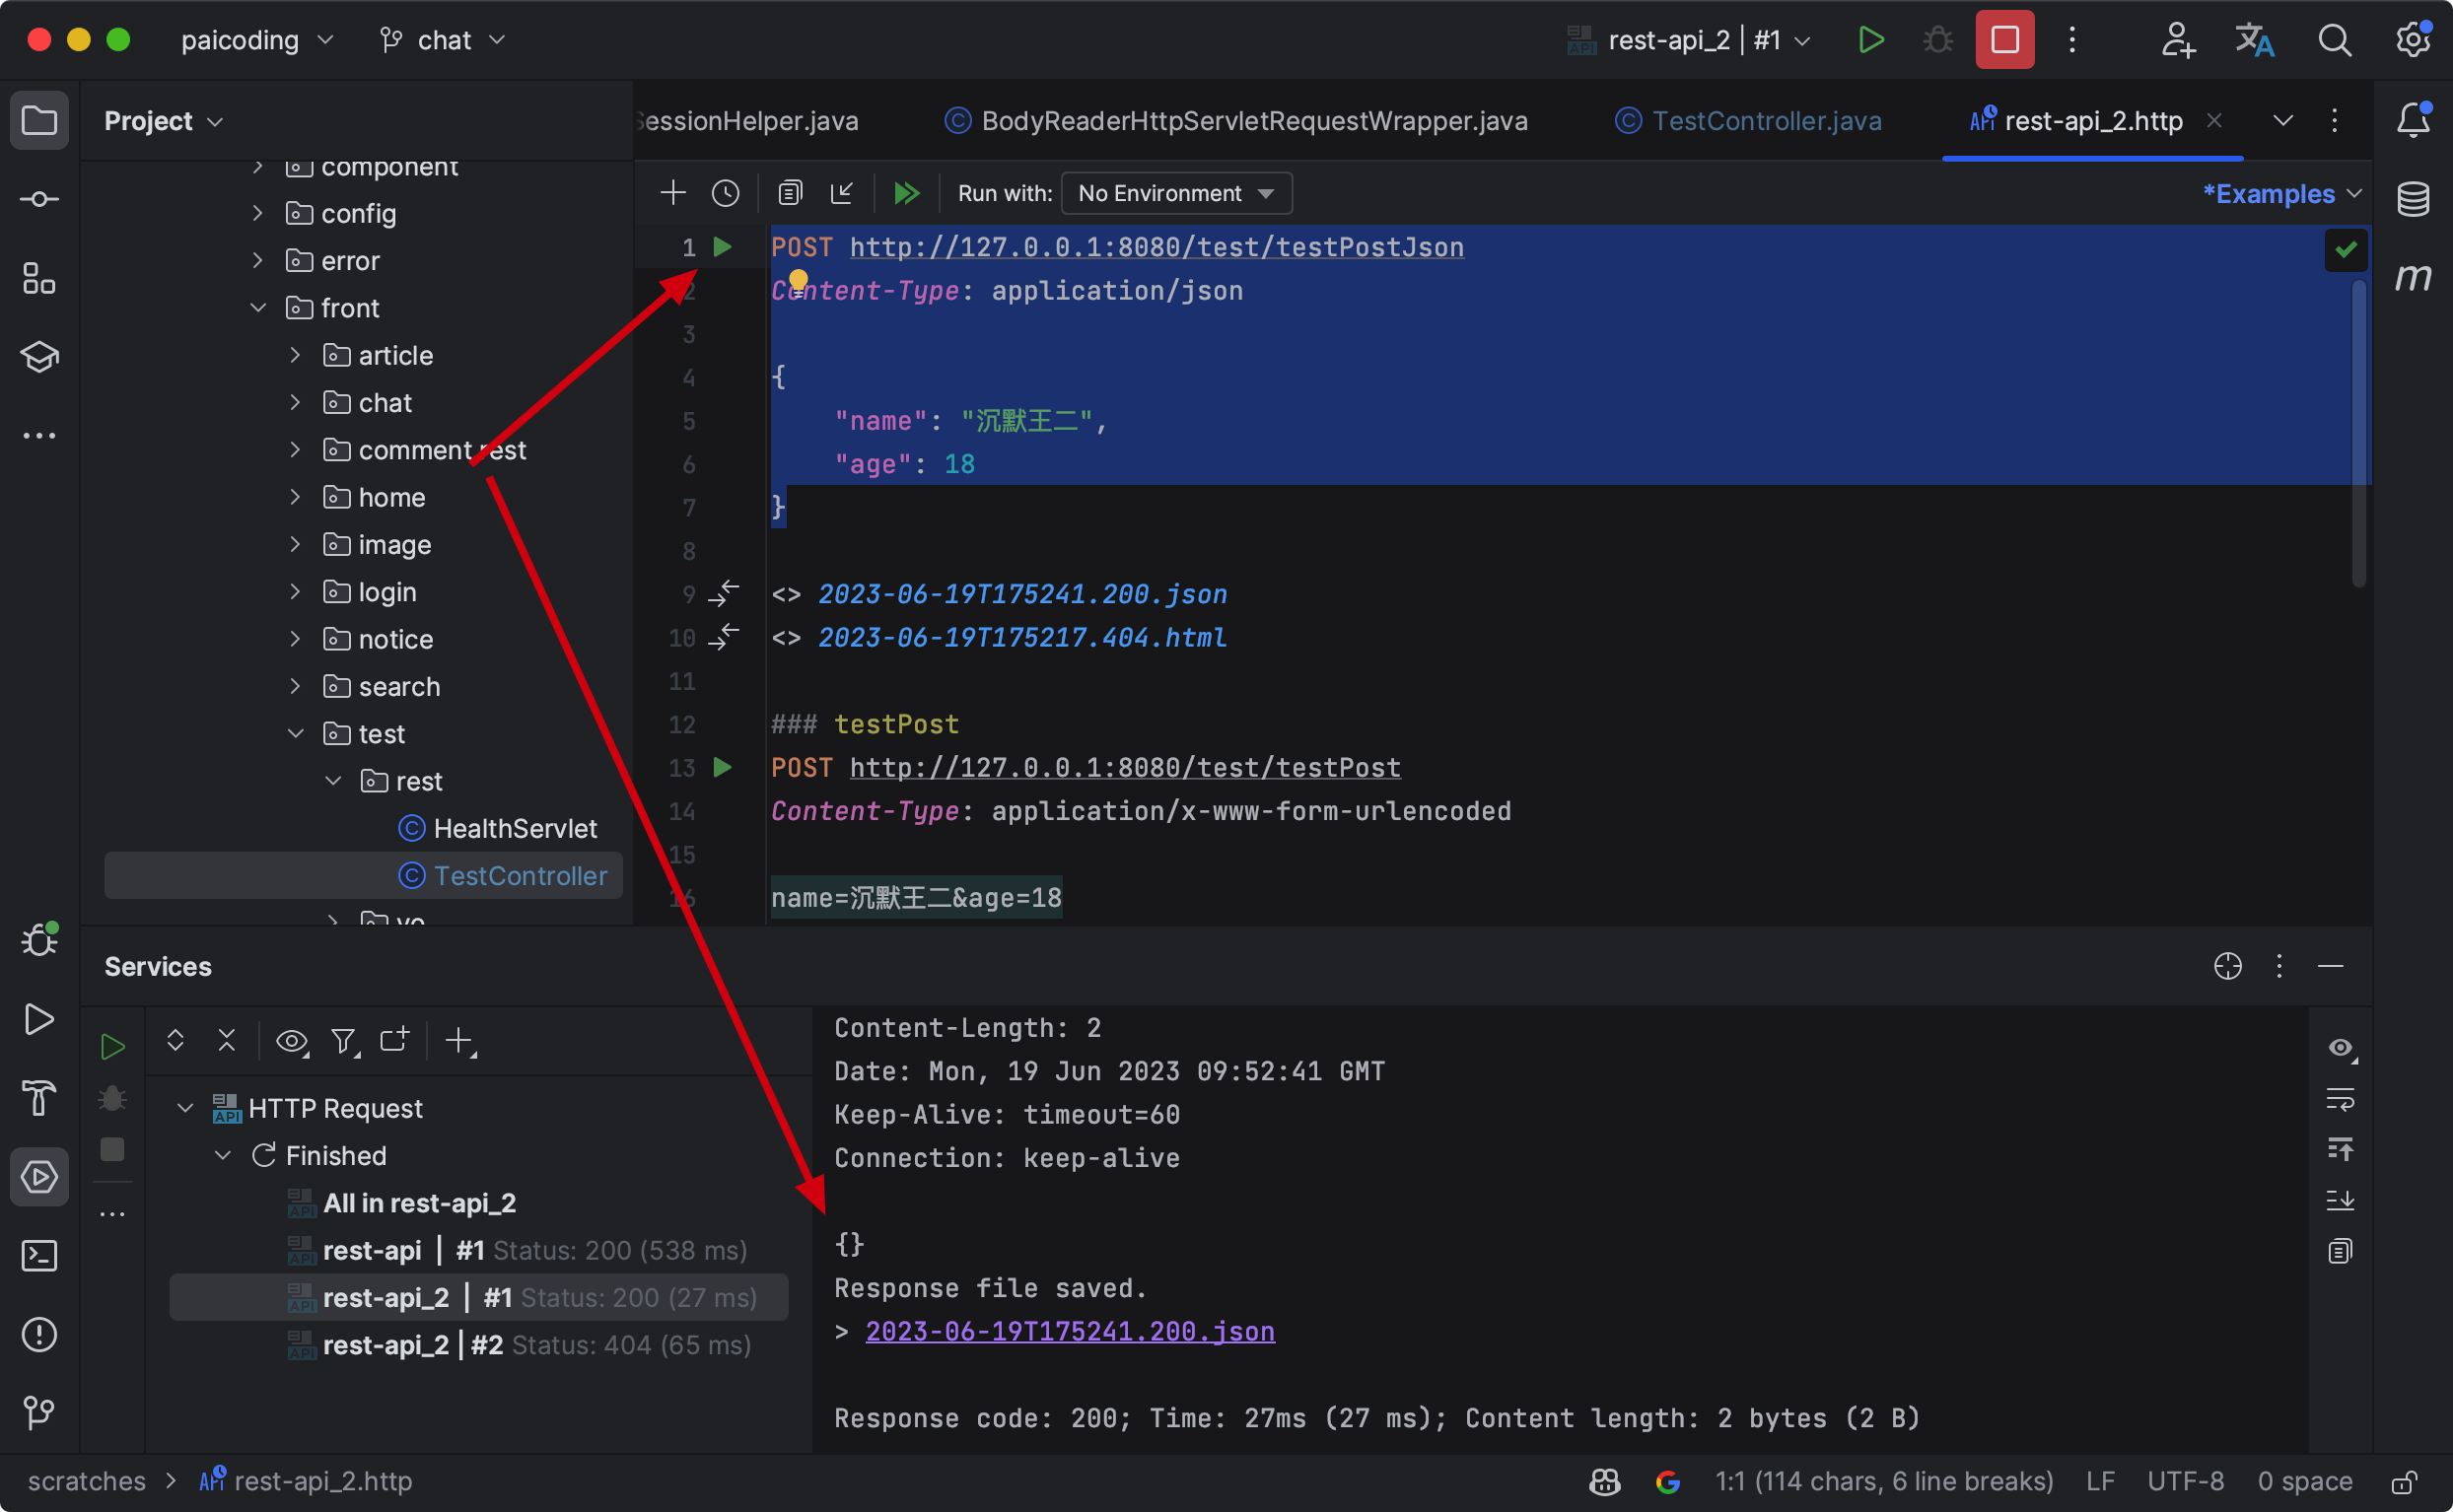Click Run All Requests double-arrow icon
Viewport: 2453px width, 1512px height.
click(906, 193)
